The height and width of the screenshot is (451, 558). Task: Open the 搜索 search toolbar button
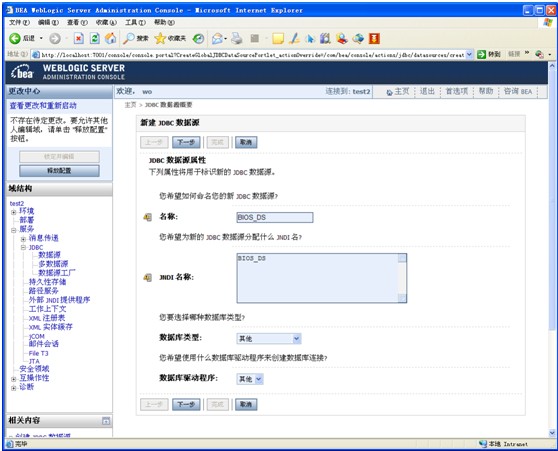[x=136, y=38]
